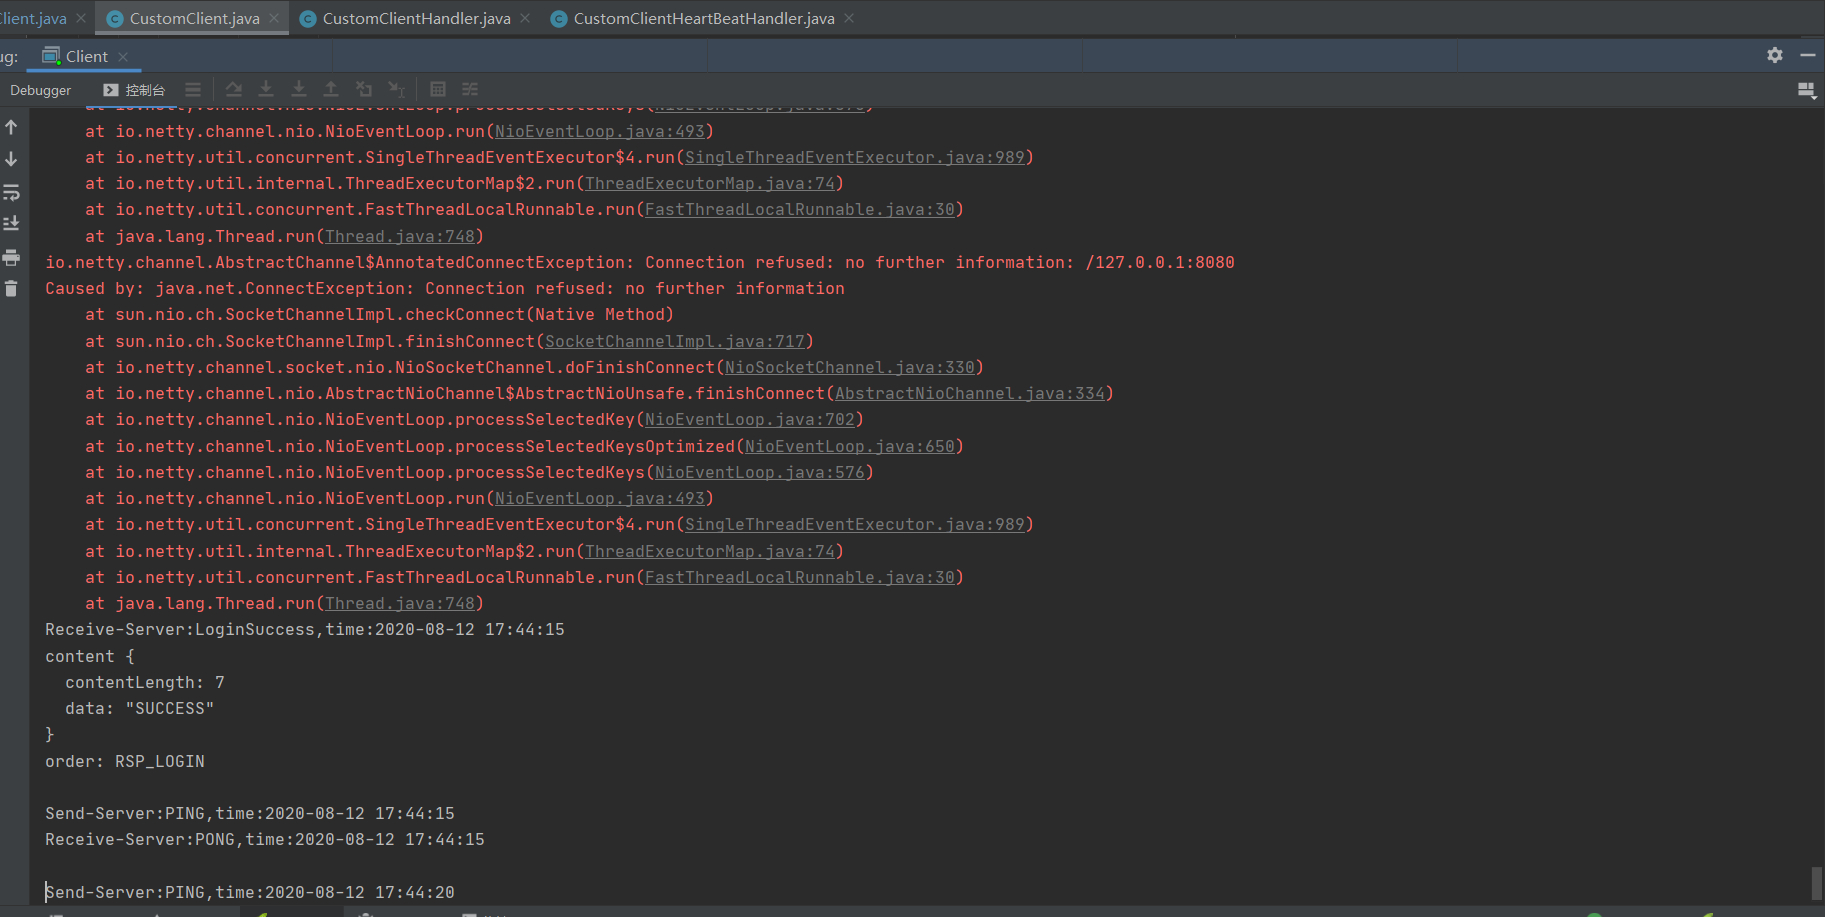Image resolution: width=1825 pixels, height=917 pixels.
Task: Jump up the stack trace with up arrow
Action: (x=11, y=127)
